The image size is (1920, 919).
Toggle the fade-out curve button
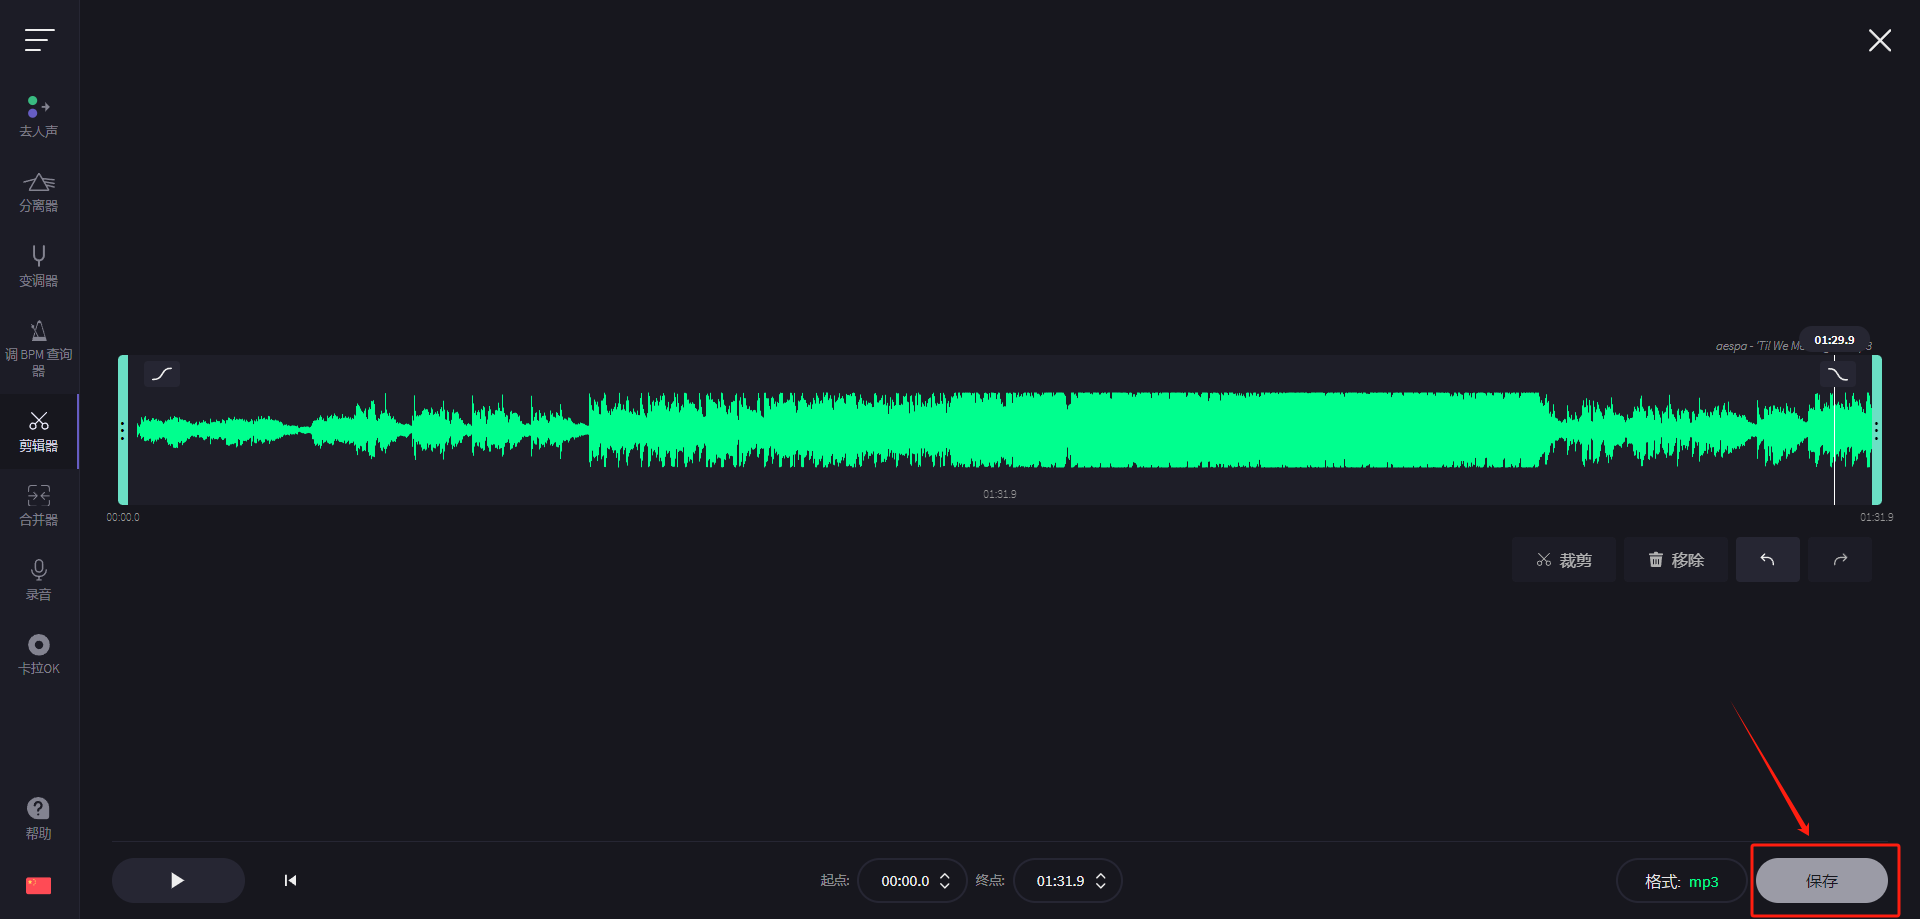point(1838,374)
